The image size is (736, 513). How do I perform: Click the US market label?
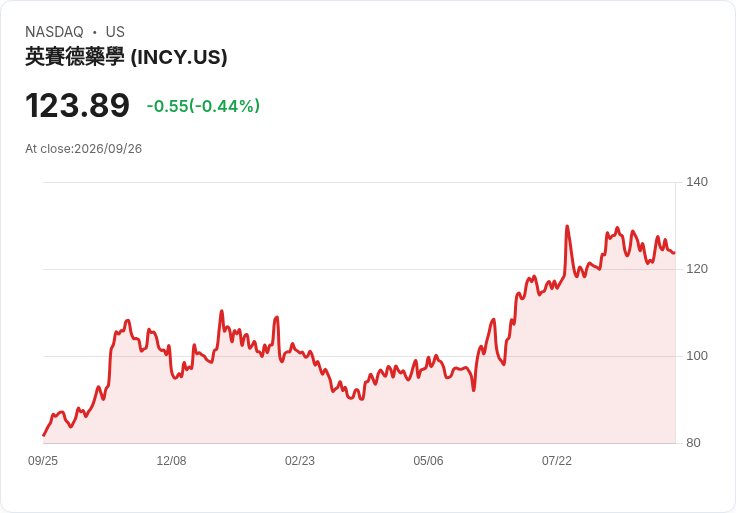(x=115, y=32)
